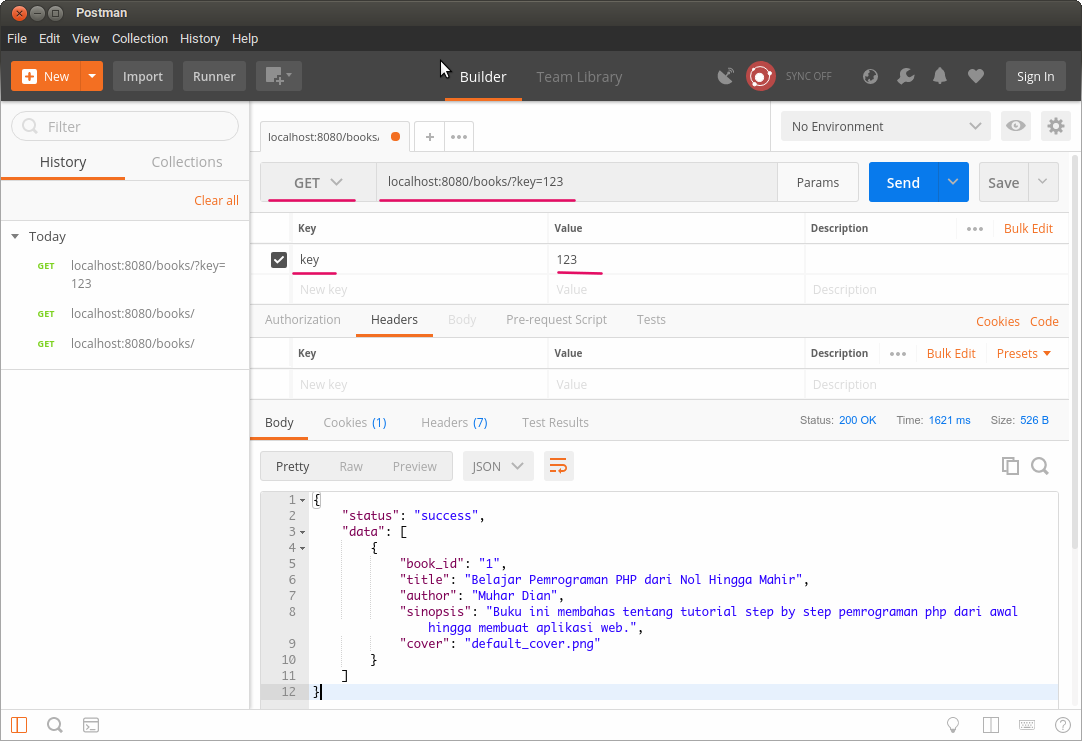Click the notifications bell icon
Image resolution: width=1082 pixels, height=741 pixels.
pyautogui.click(x=940, y=76)
